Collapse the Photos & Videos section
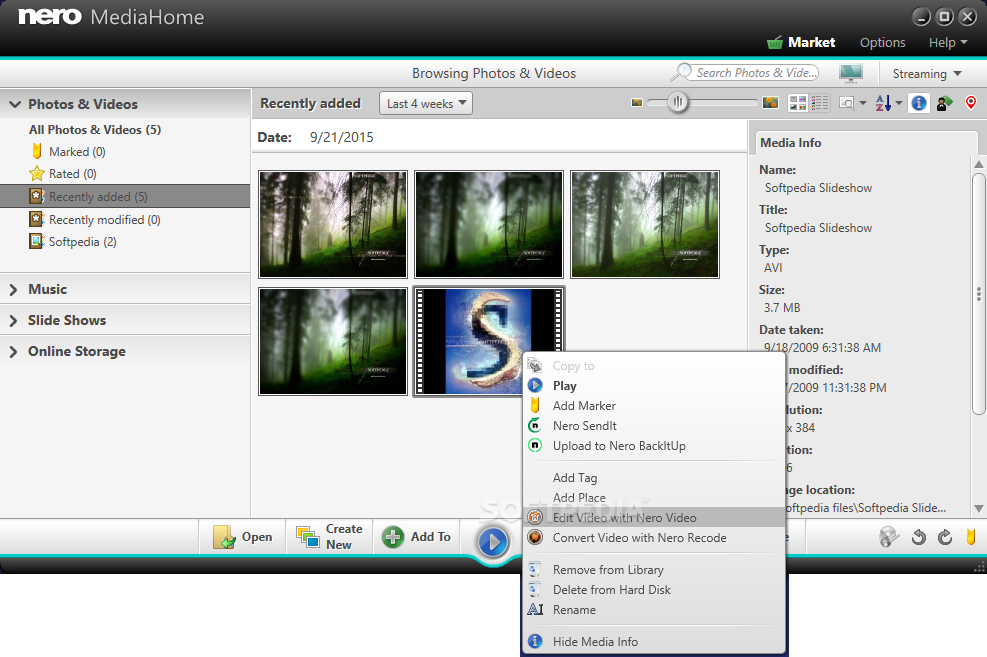 pyautogui.click(x=15, y=104)
